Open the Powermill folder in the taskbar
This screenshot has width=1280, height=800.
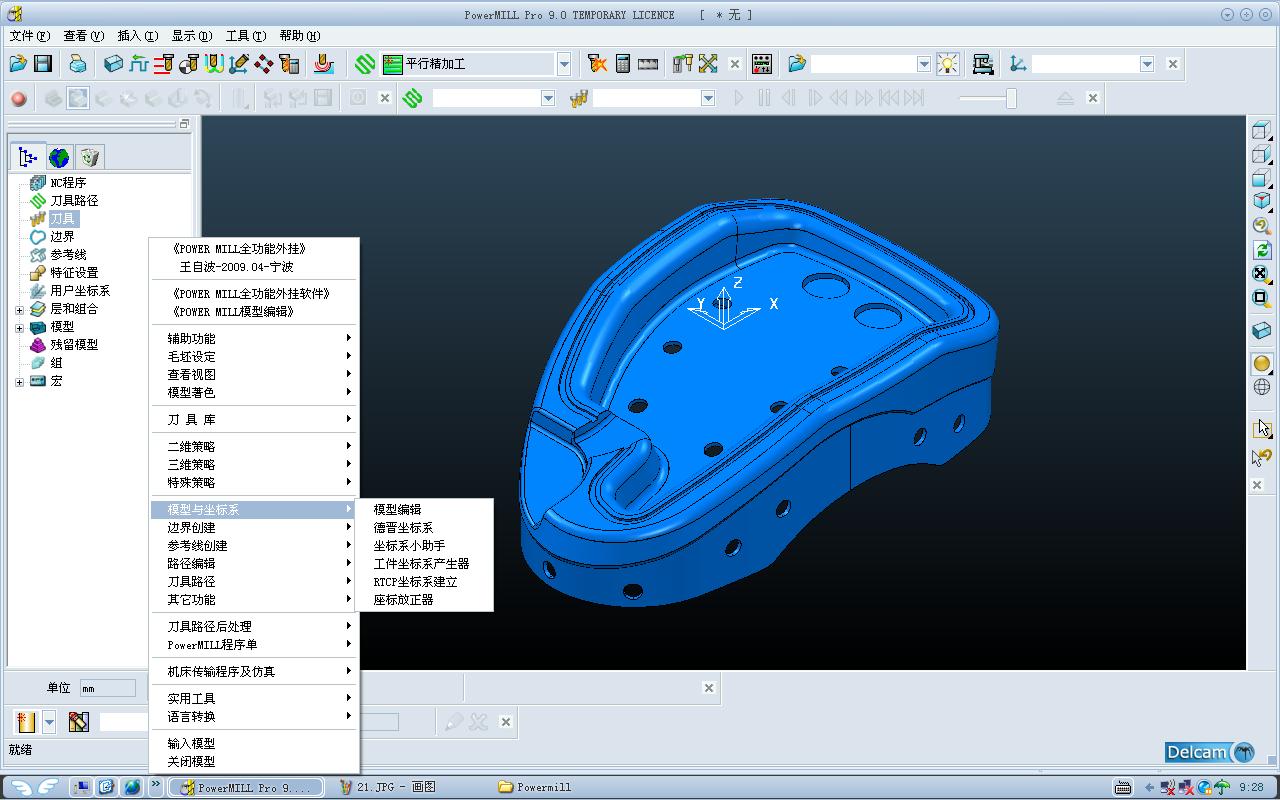536,787
